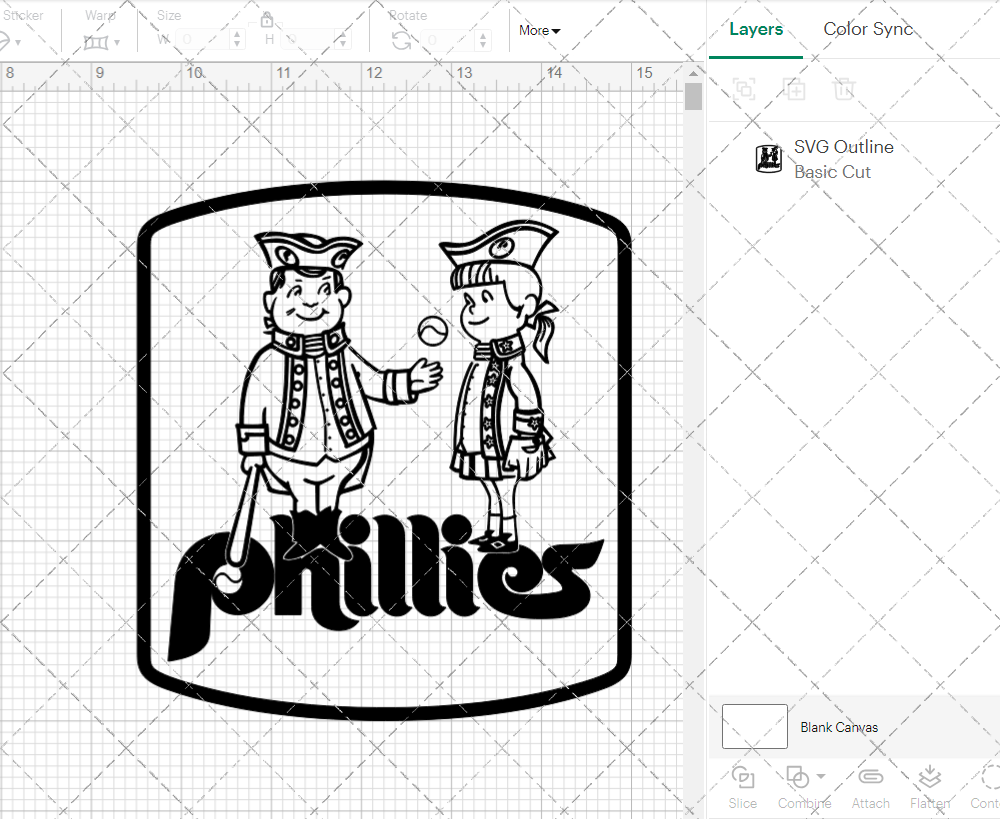
Task: Switch to the Color Sync tab
Action: coord(868,29)
